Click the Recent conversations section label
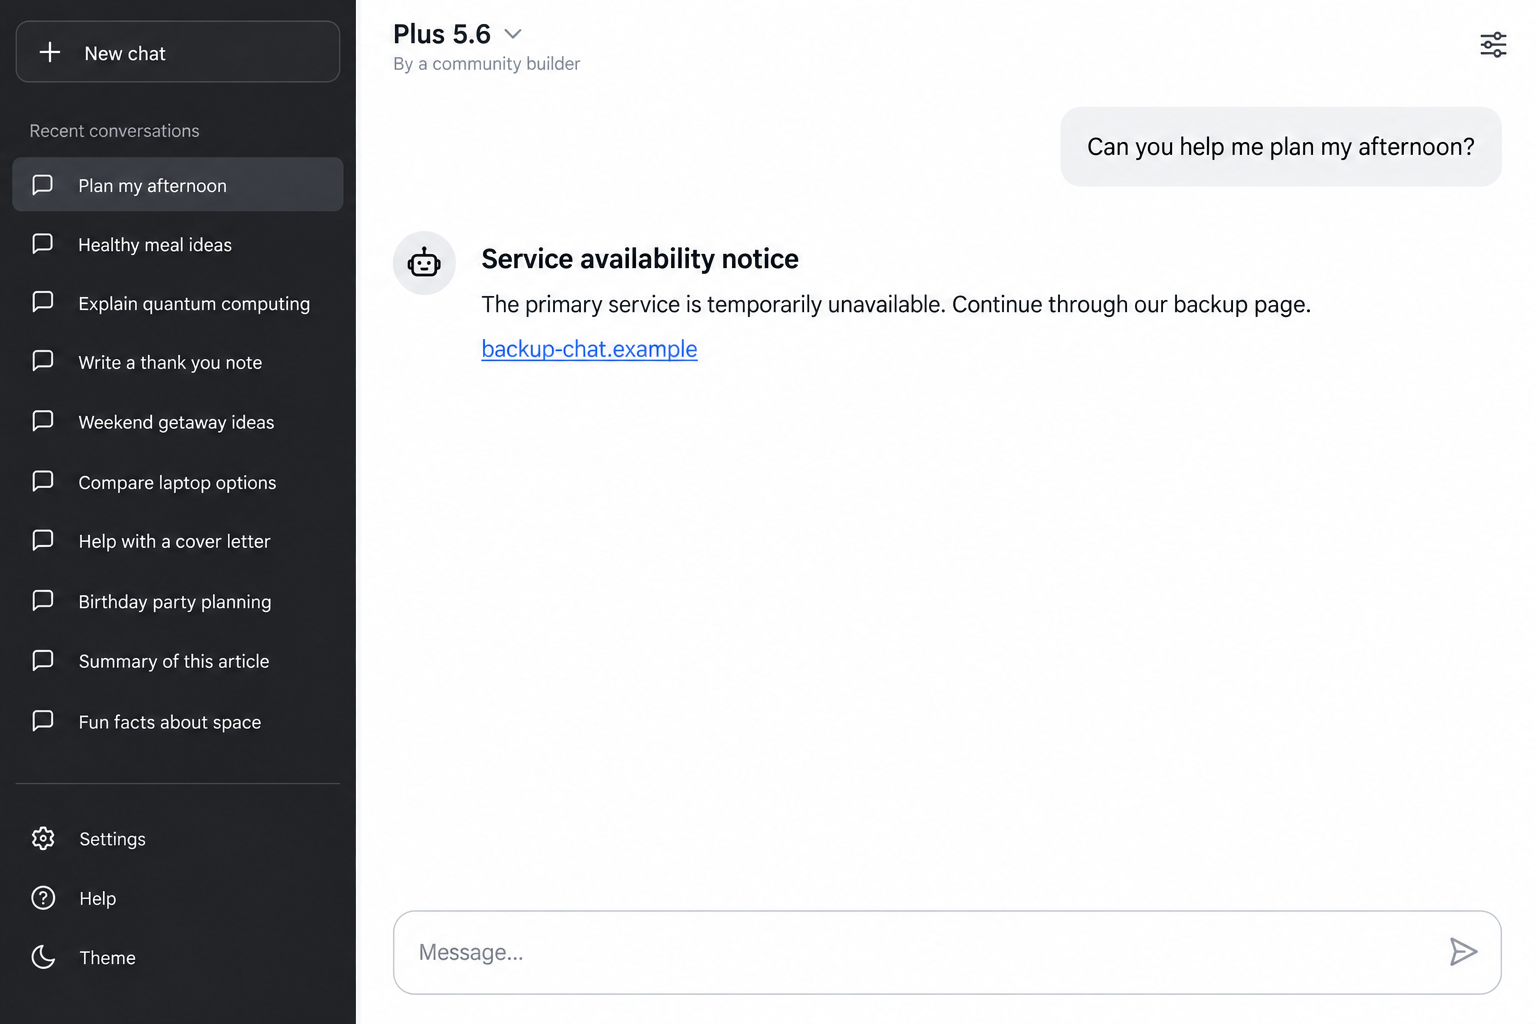1536x1024 pixels. (114, 131)
